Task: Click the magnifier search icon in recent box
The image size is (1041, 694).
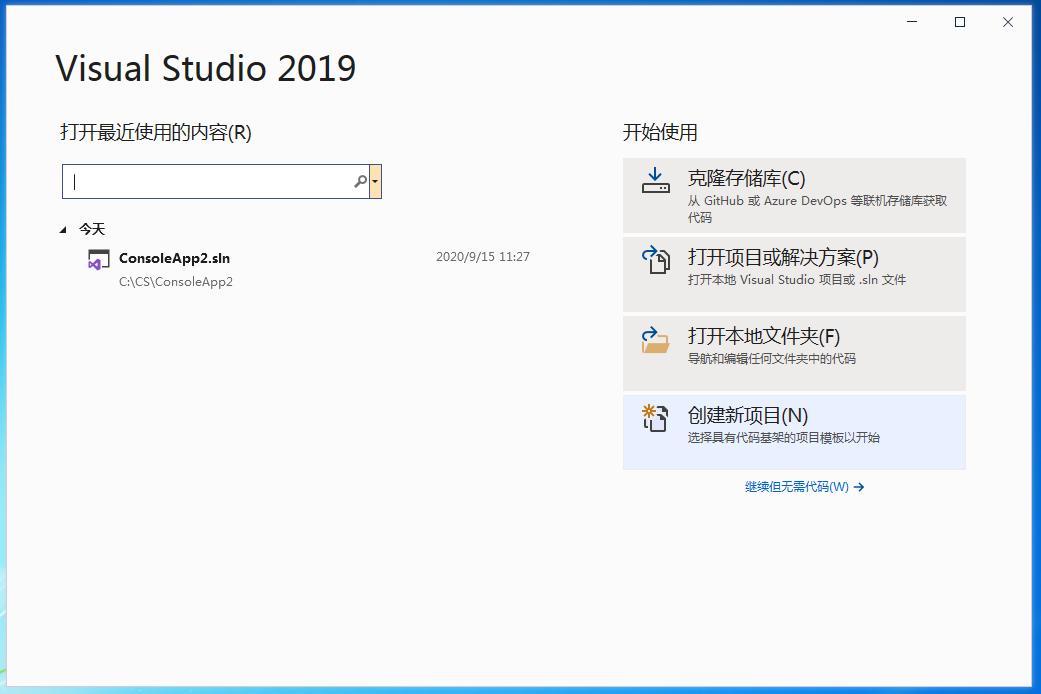Action: pos(360,181)
